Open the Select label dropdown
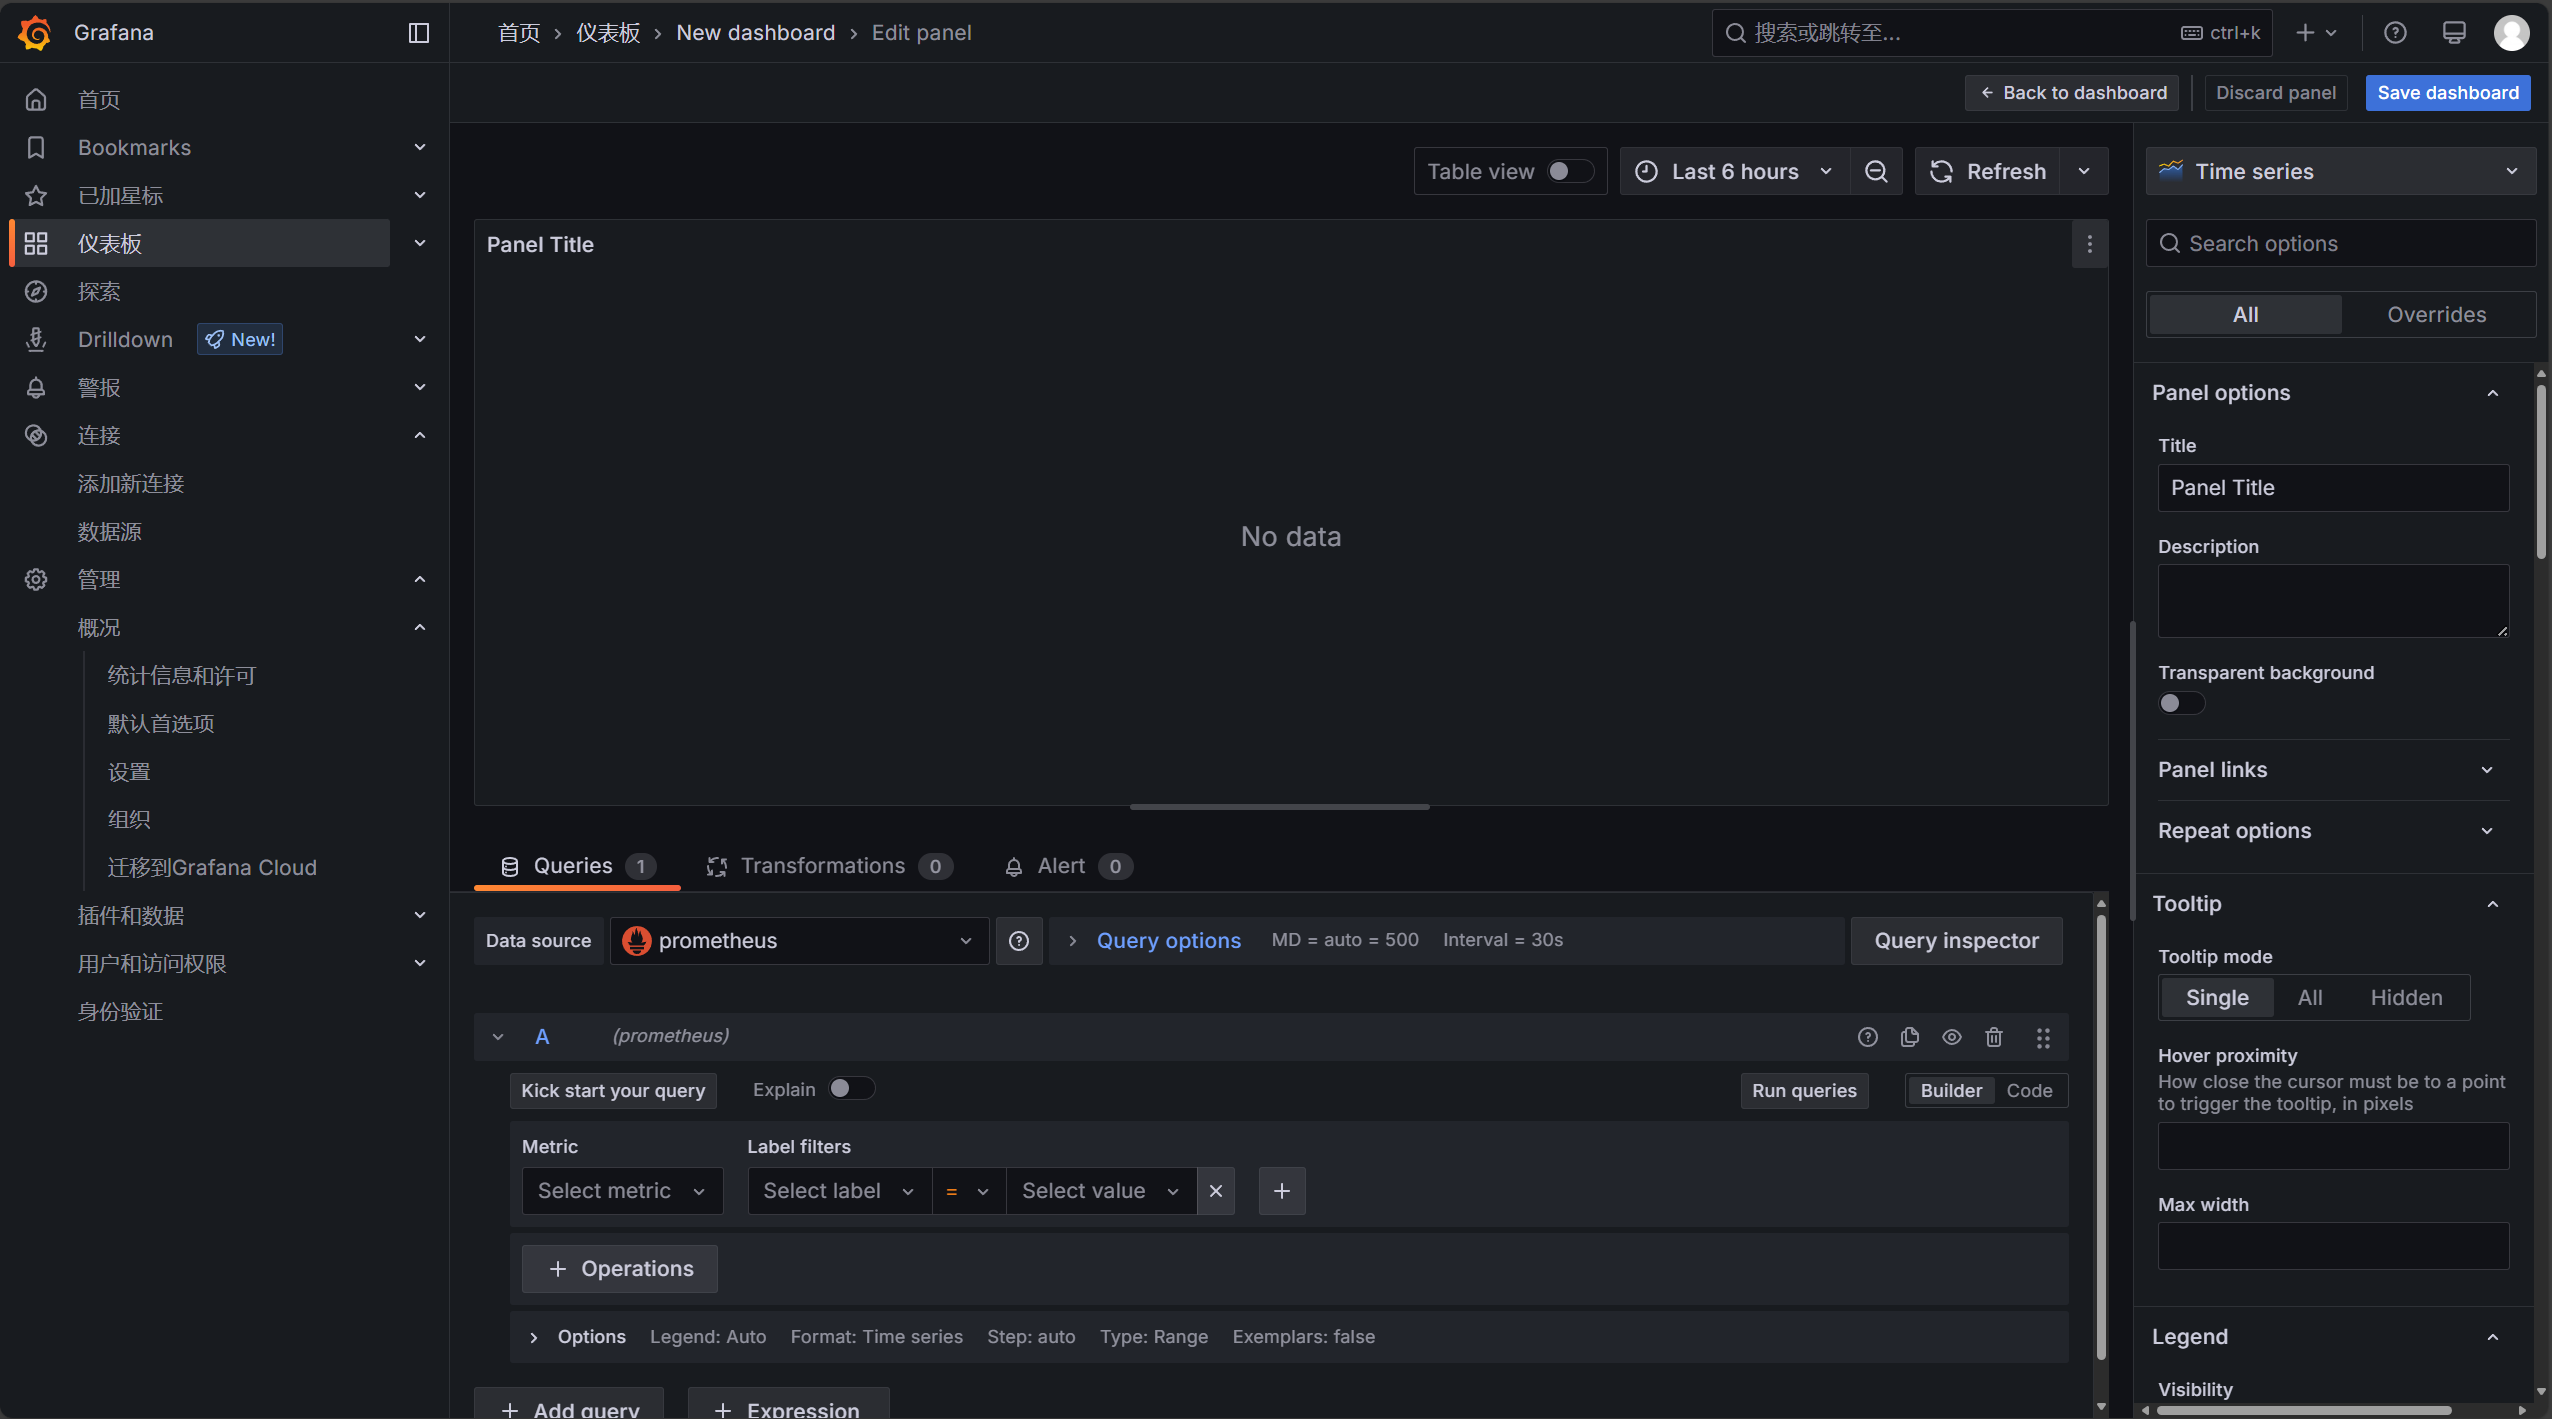 coord(840,1191)
